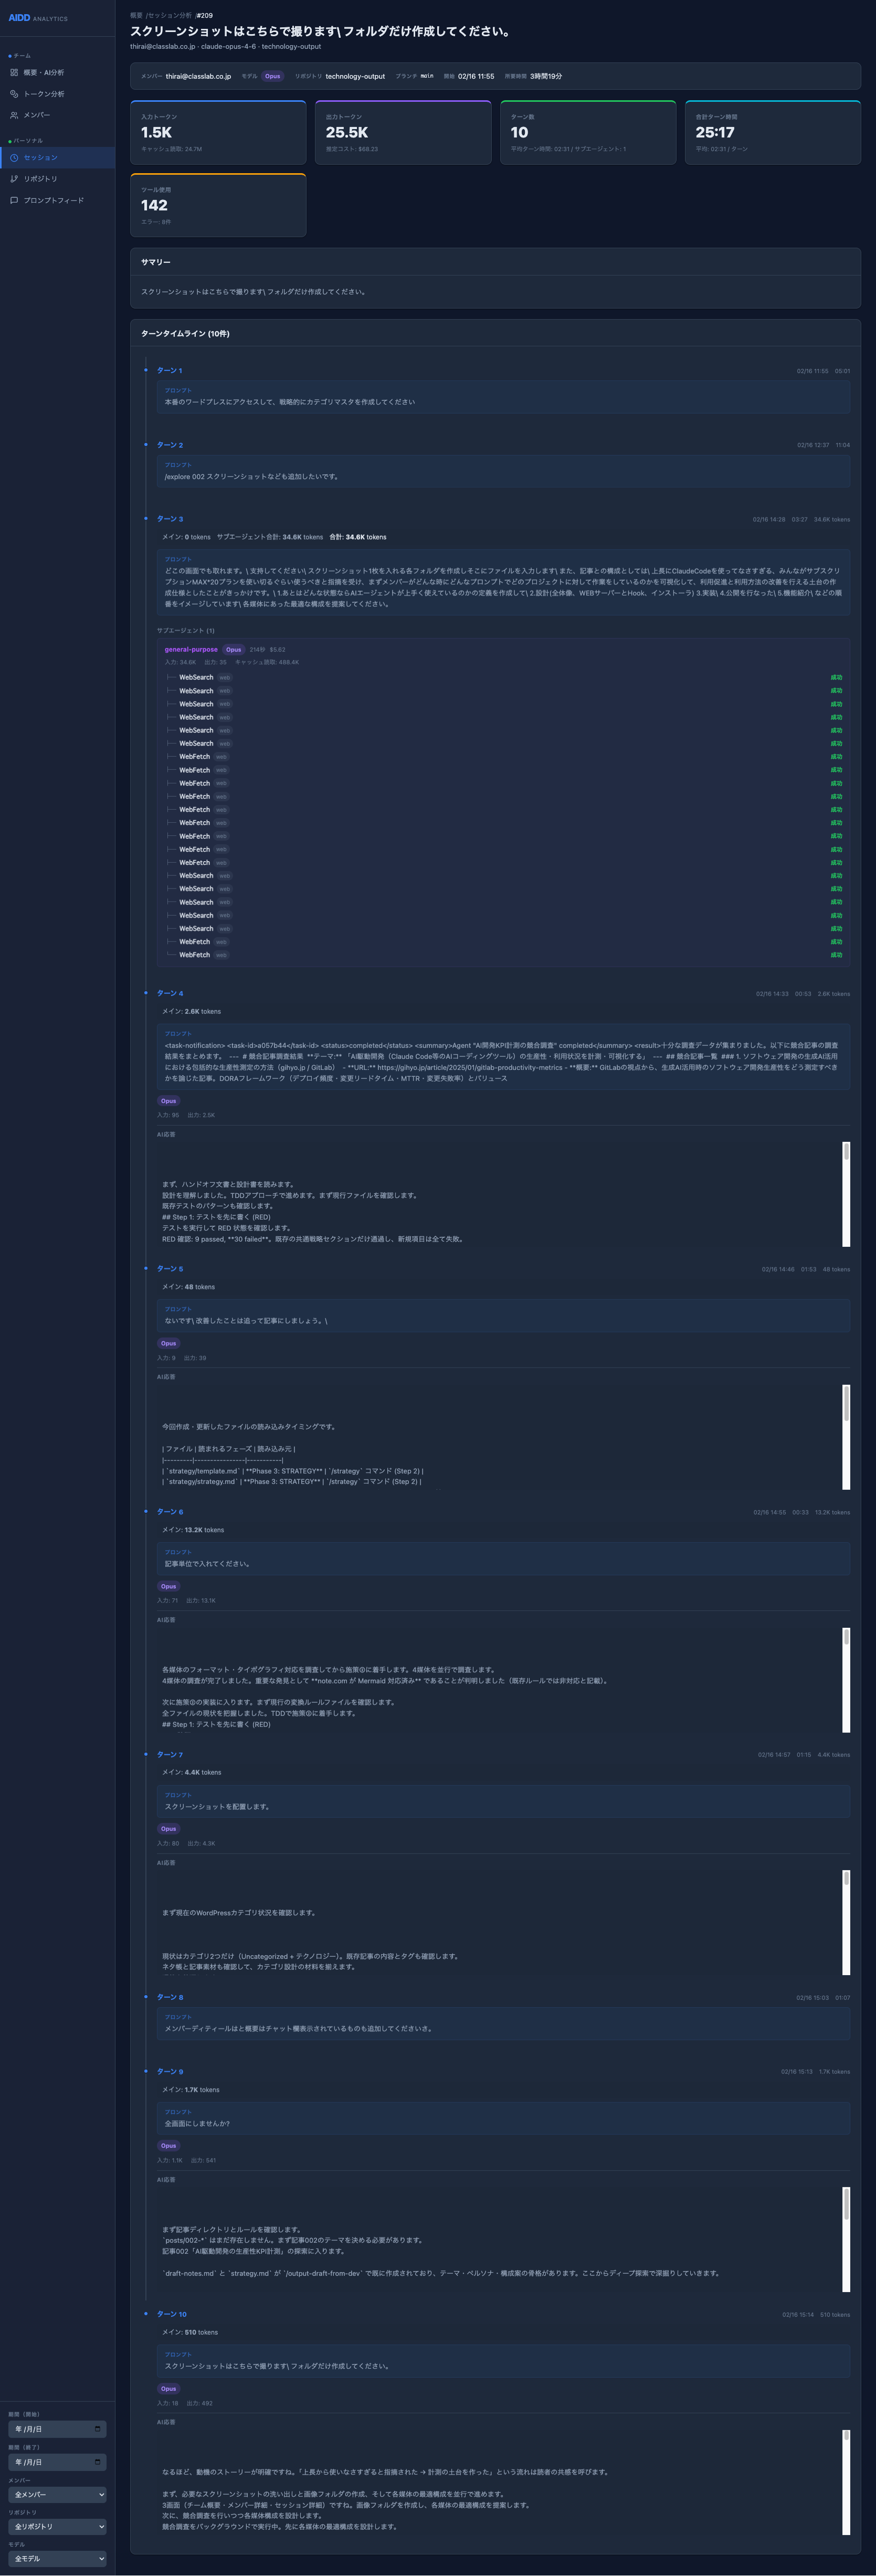Click the メンバー people icon in sidebar
This screenshot has height=2576, width=876.
point(14,115)
